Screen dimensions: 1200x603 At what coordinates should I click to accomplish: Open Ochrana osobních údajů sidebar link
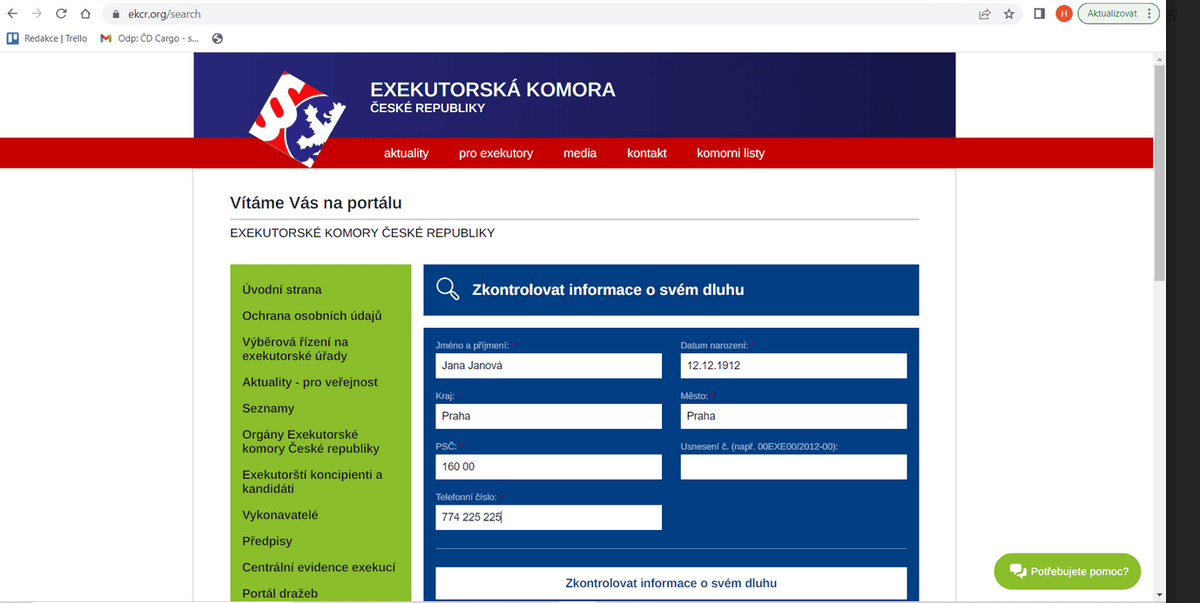[x=312, y=316]
